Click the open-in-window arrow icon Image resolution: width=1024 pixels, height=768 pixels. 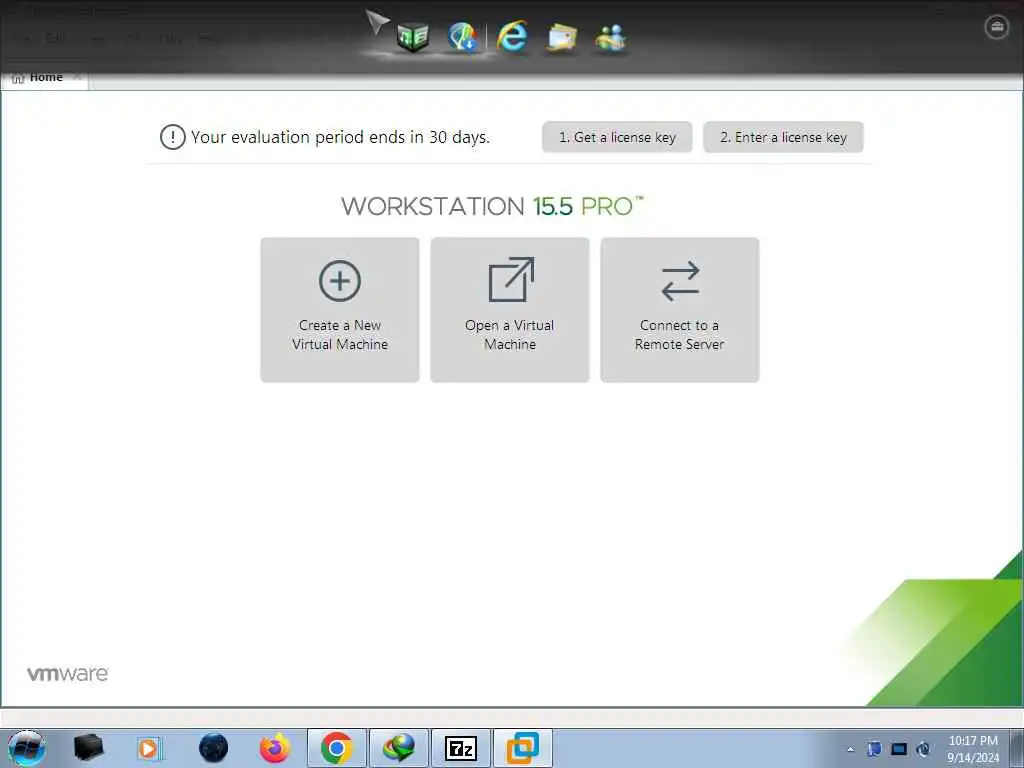click(511, 280)
